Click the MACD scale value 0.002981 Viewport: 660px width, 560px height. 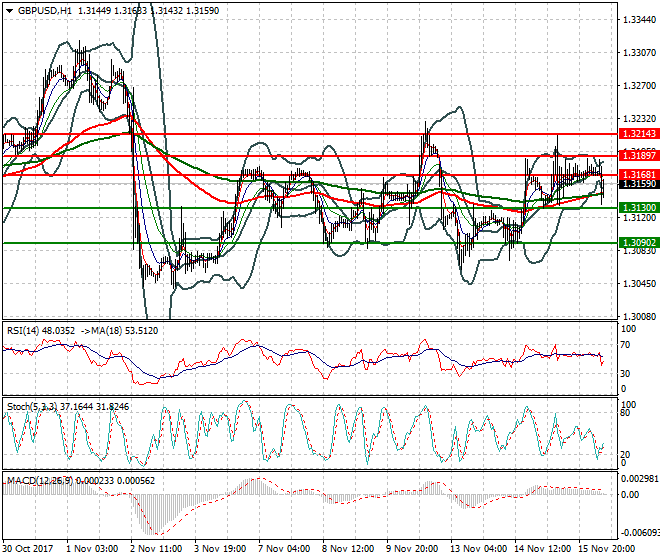639,479
